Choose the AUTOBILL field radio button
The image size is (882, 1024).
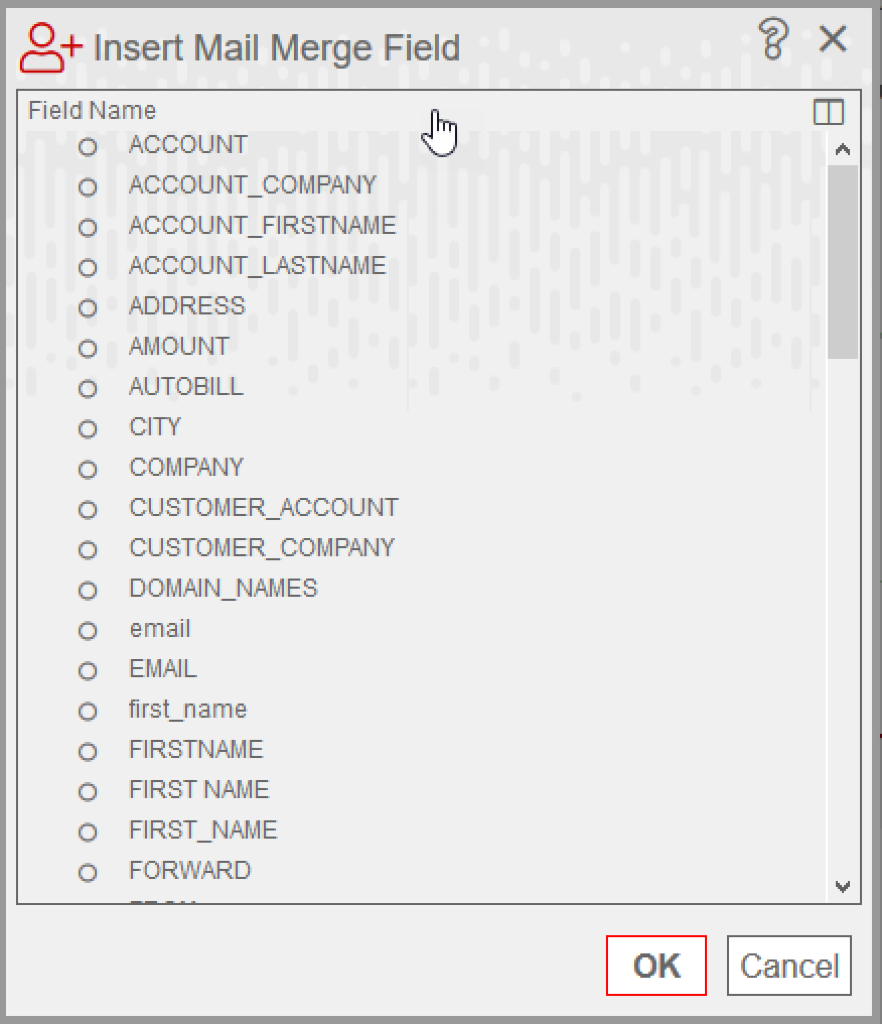[x=87, y=389]
